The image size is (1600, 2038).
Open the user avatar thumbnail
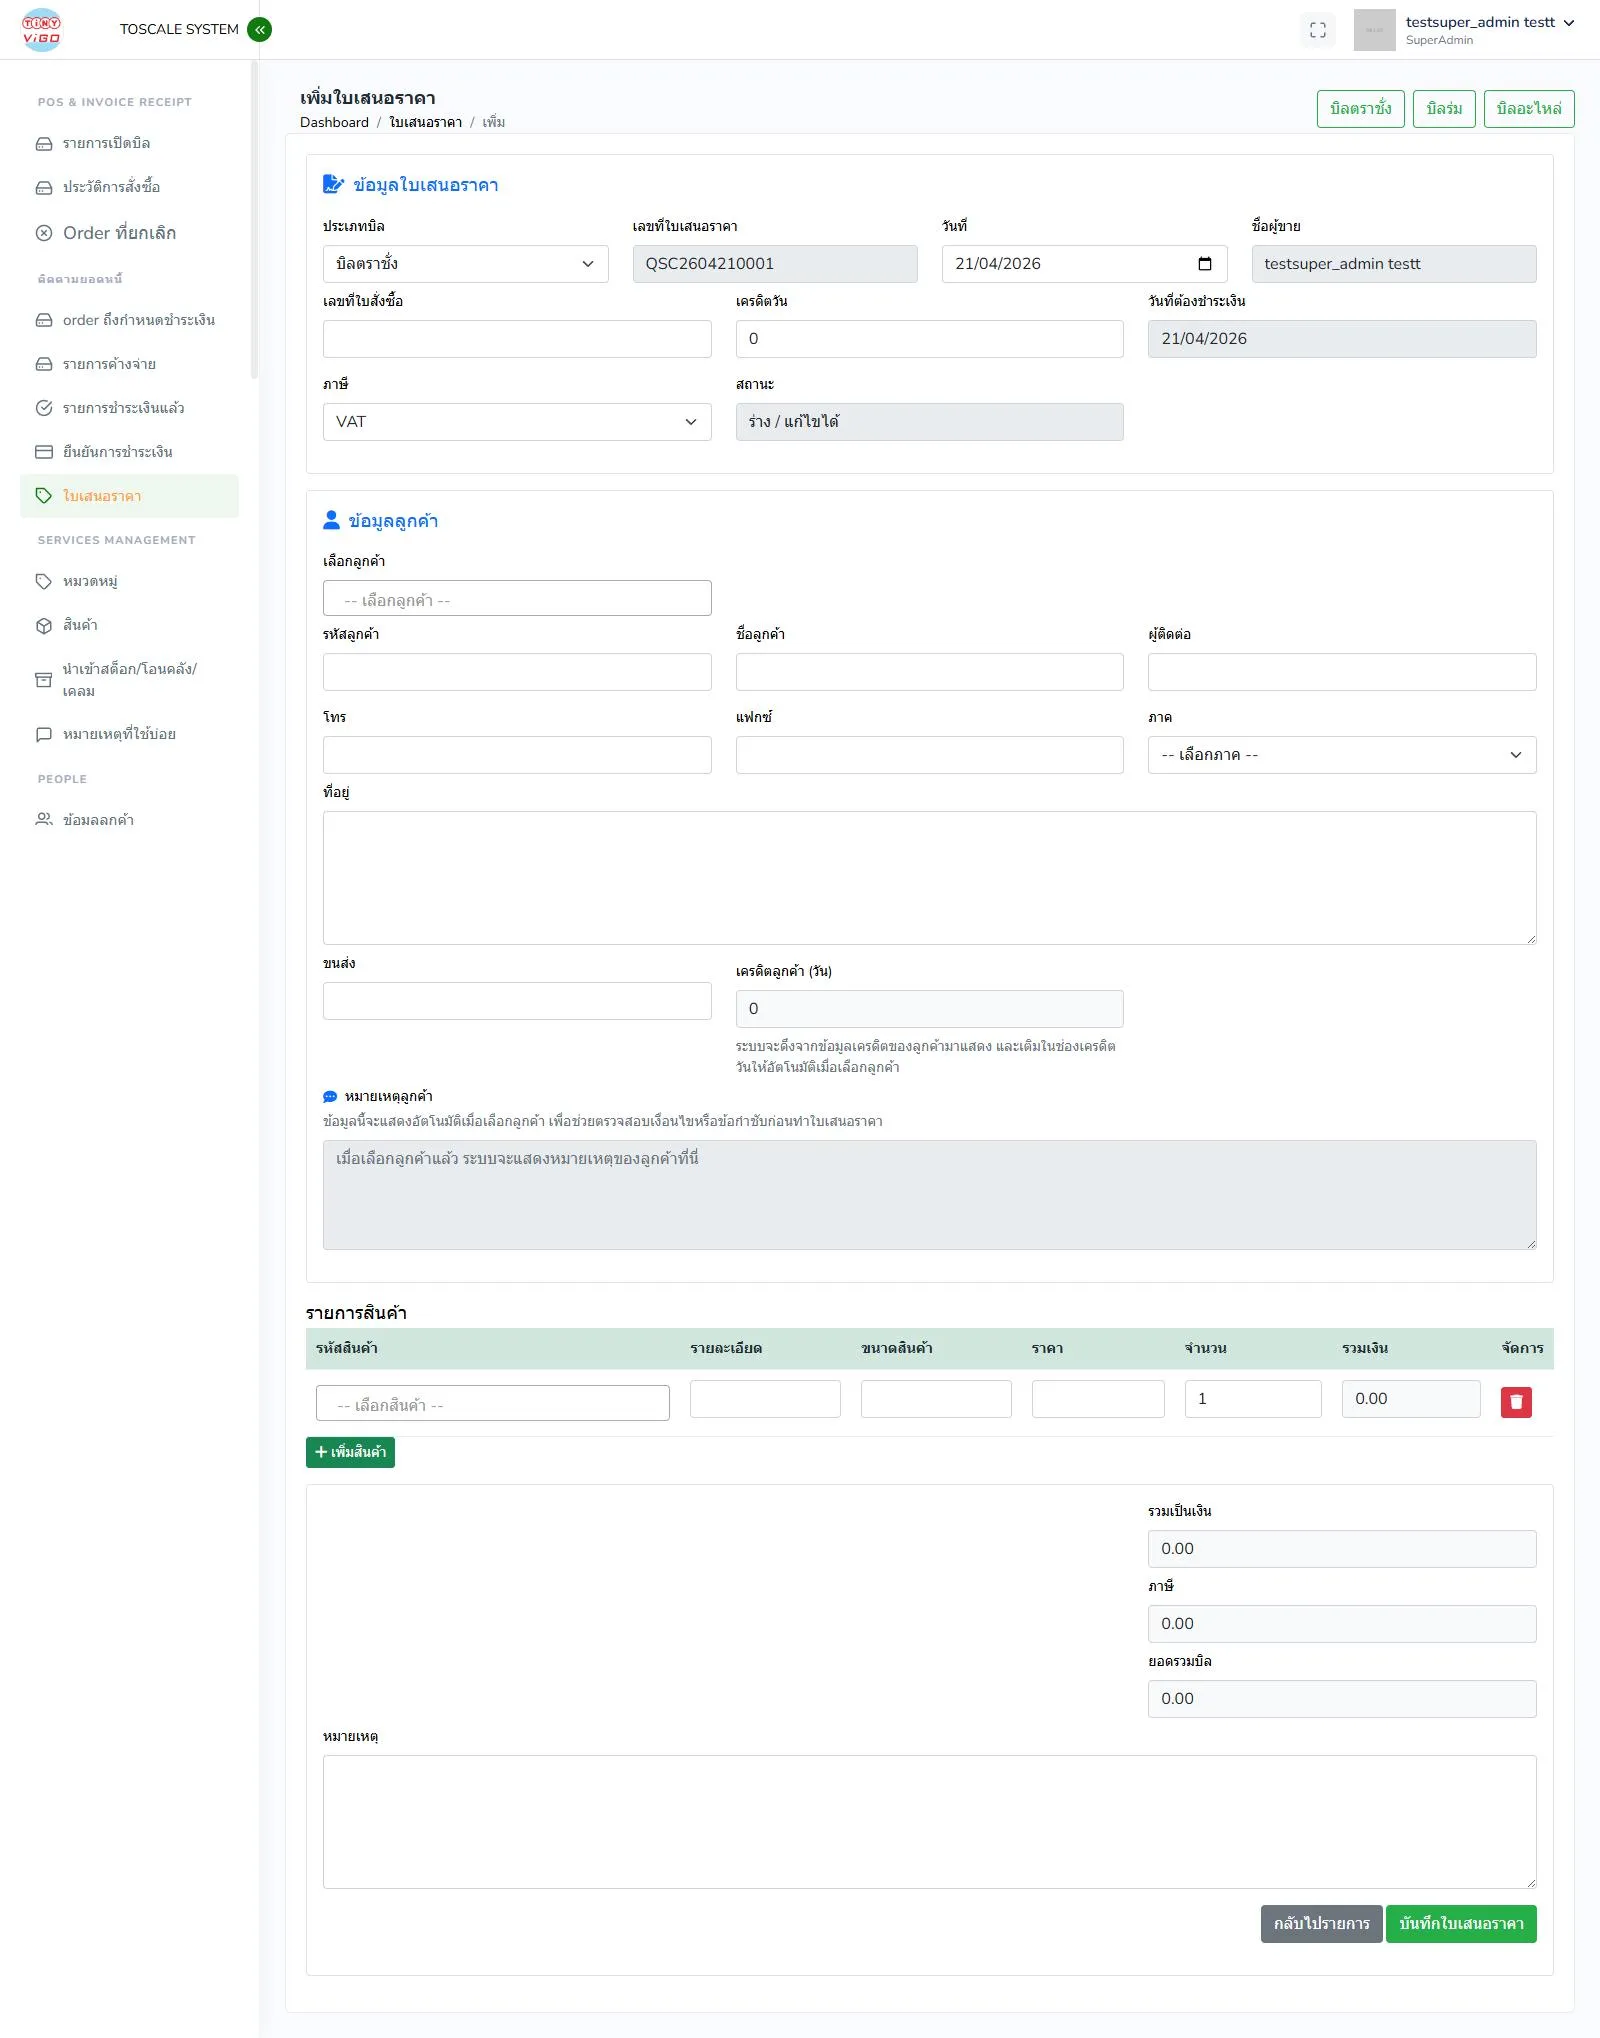tap(1374, 30)
